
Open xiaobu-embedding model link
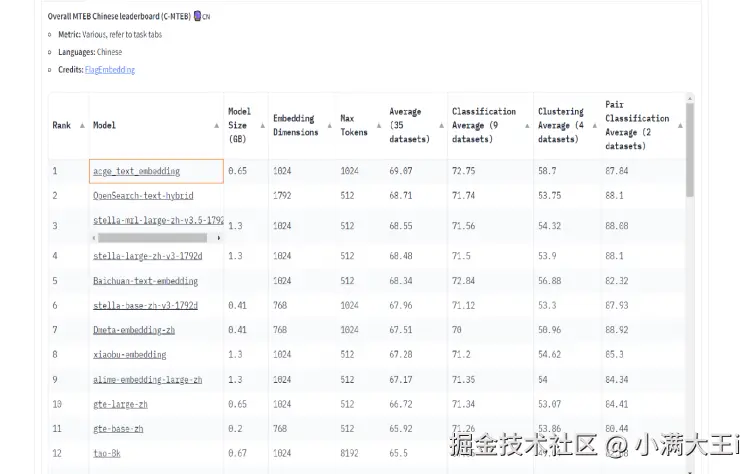[130, 354]
